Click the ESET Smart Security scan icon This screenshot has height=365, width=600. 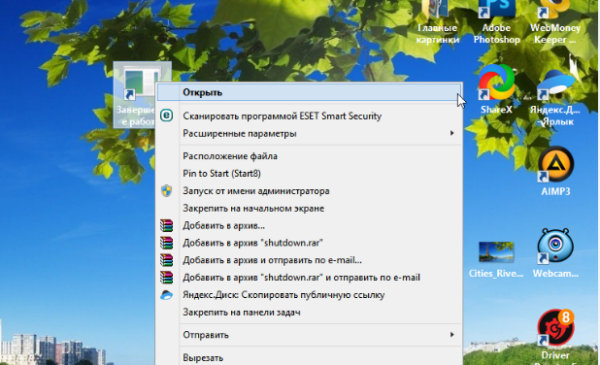(x=166, y=116)
